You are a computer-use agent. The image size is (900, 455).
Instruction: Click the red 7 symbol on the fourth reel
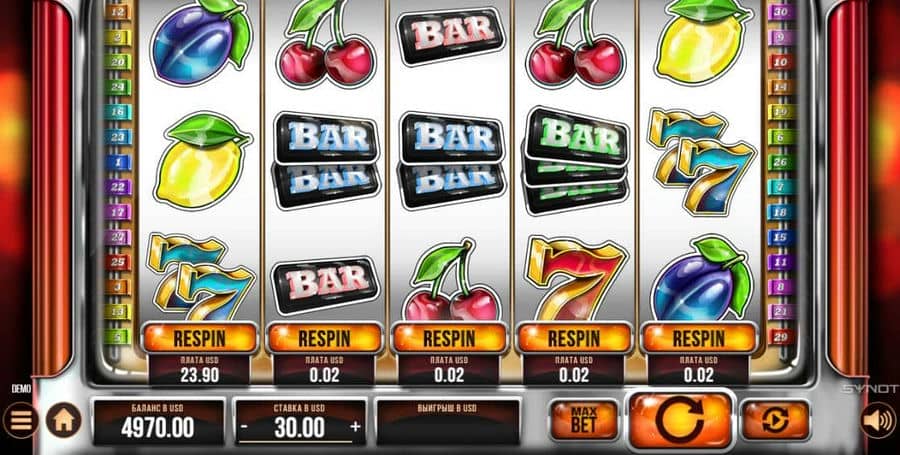[x=576, y=279]
